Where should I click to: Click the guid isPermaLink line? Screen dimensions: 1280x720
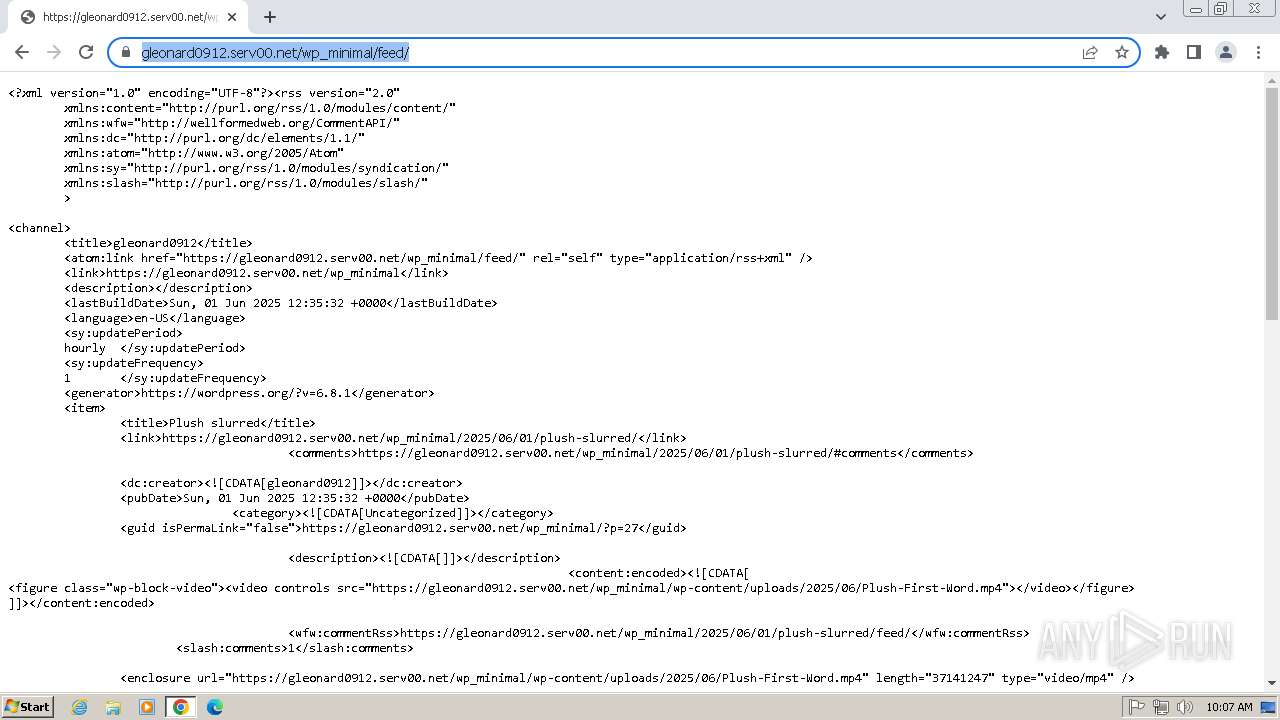pos(403,528)
